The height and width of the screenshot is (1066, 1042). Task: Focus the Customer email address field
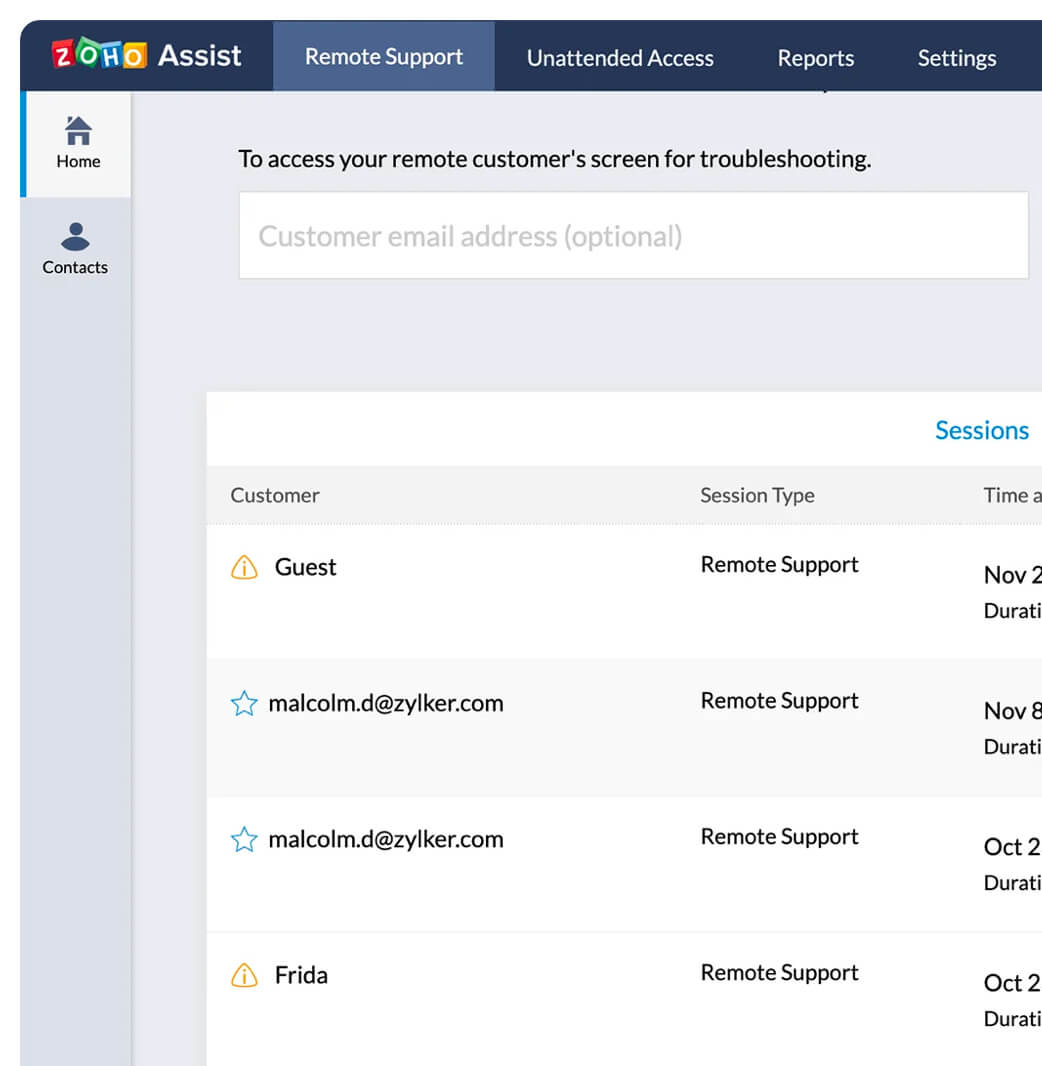633,236
